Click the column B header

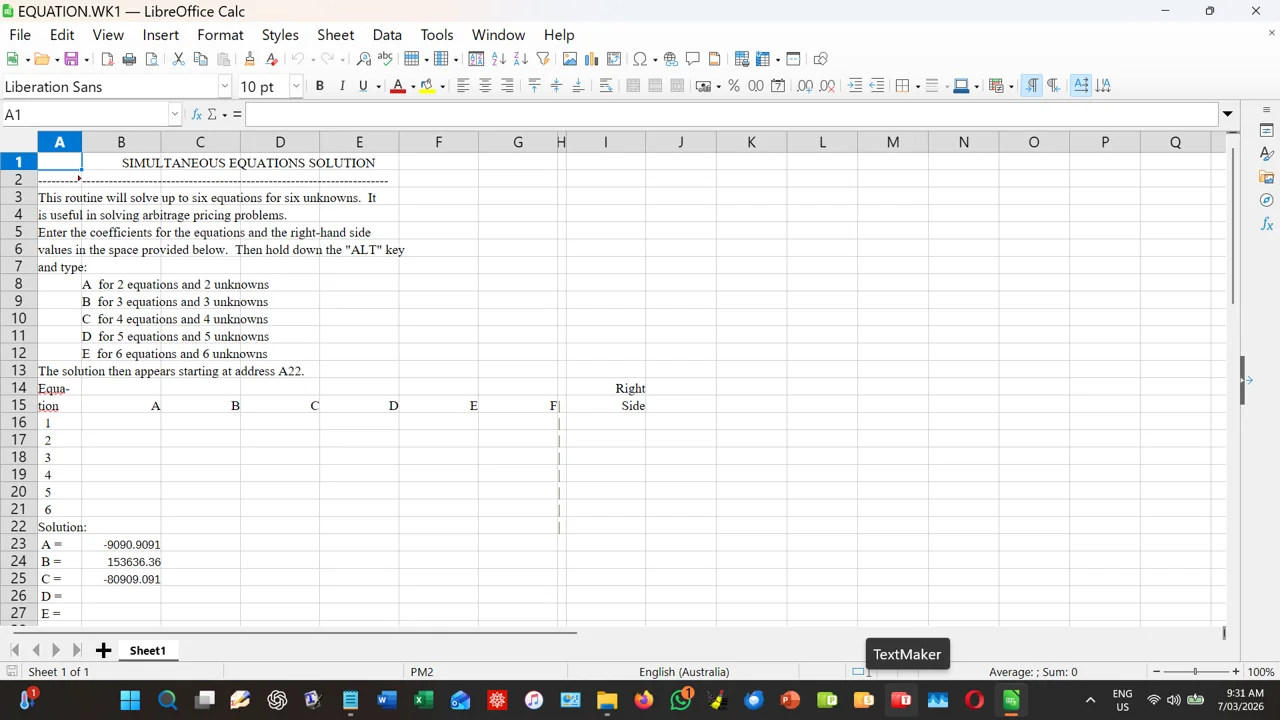121,142
